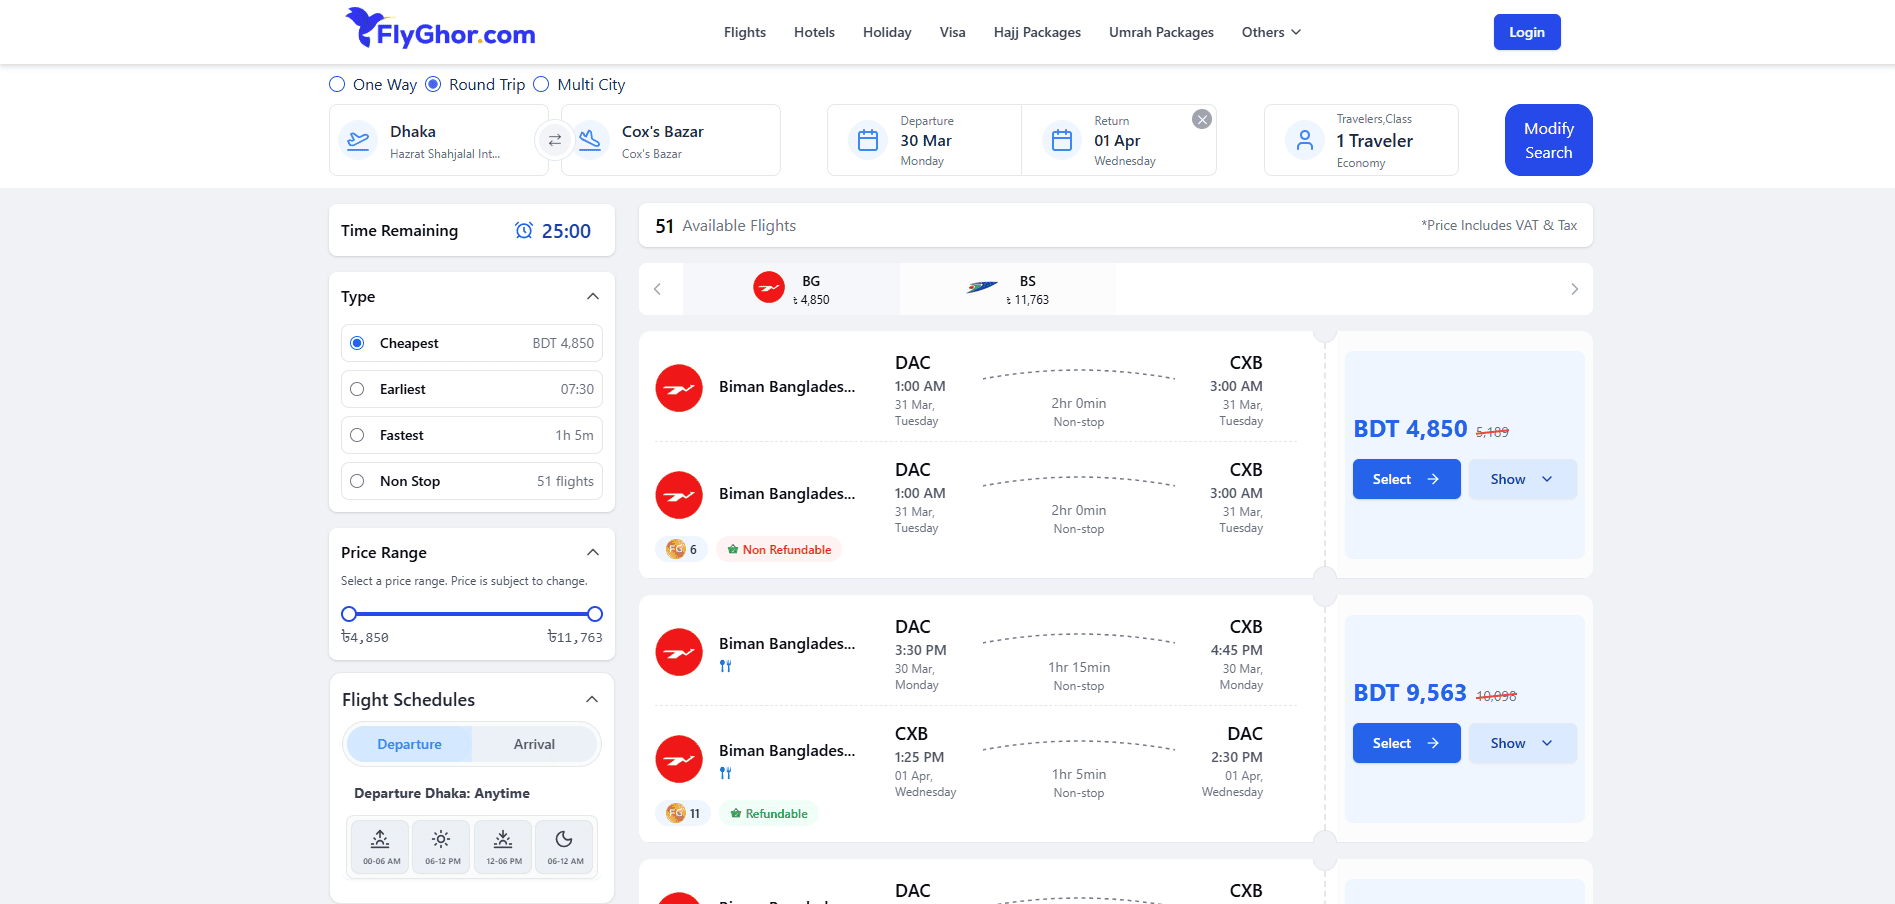Open Visa in navigation menu
Screen dimensions: 1895x904
[953, 32]
